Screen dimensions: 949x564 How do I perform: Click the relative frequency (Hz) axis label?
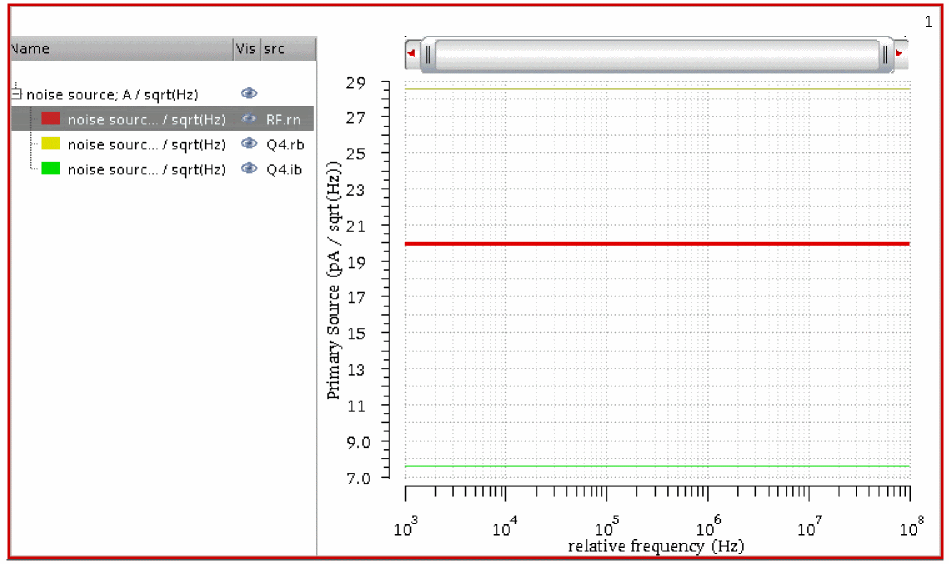pyautogui.click(x=656, y=547)
